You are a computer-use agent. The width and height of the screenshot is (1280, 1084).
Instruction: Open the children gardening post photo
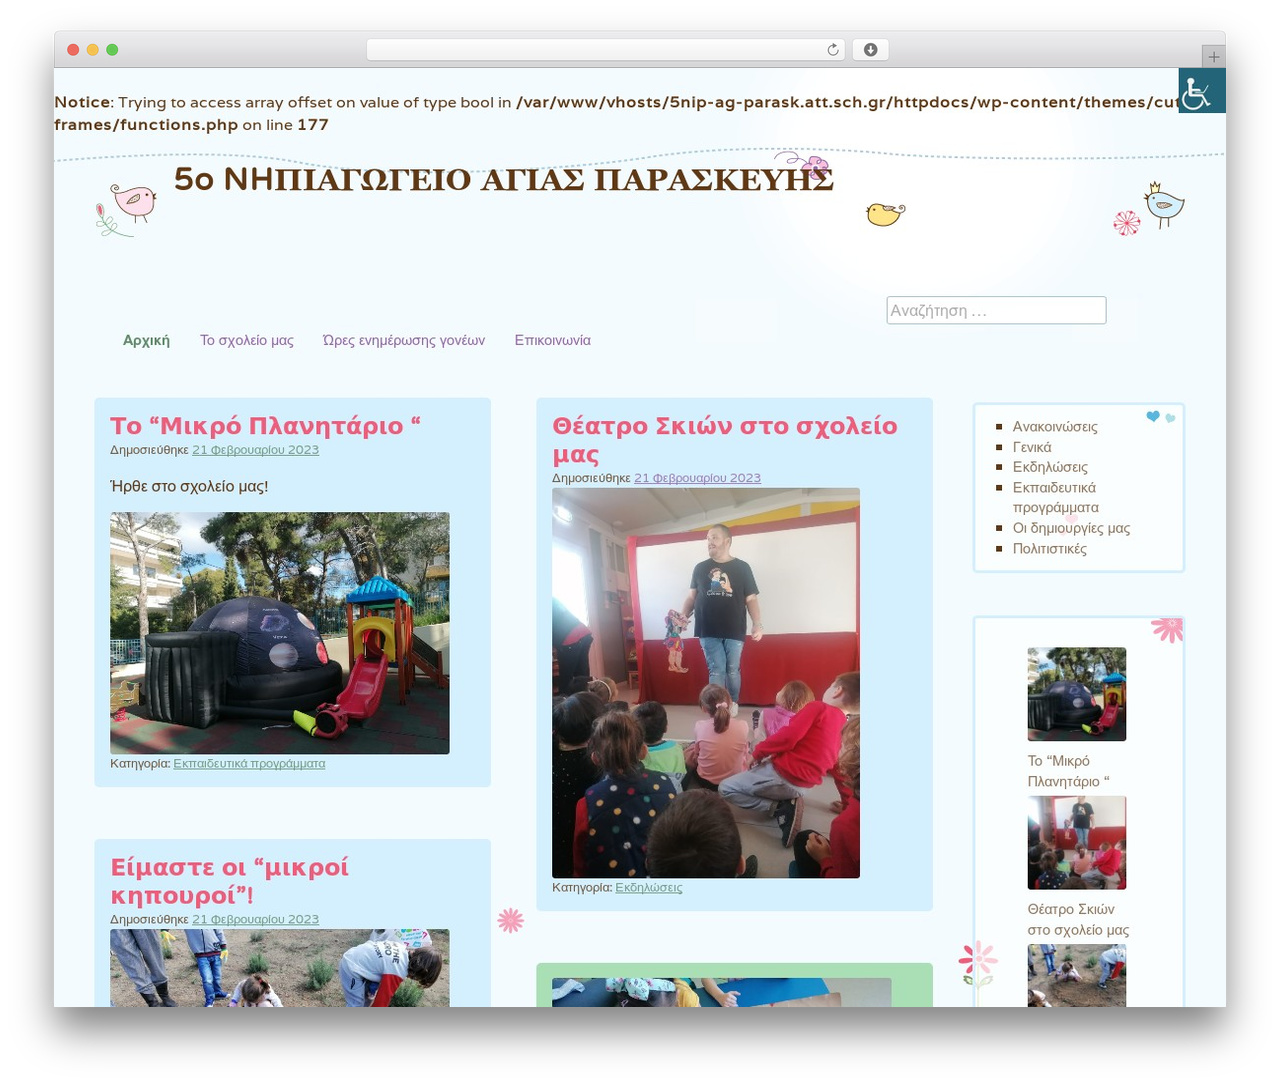[x=280, y=967]
